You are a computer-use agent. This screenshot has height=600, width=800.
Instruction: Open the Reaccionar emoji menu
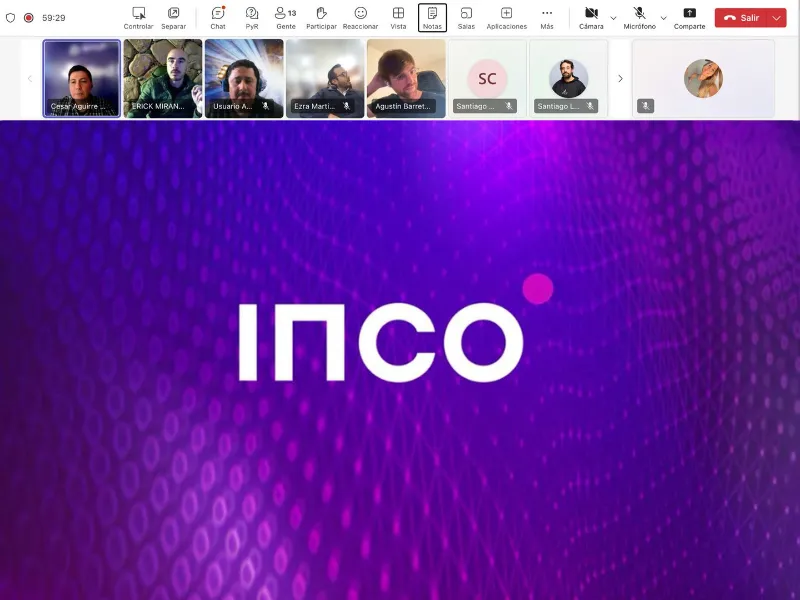coord(360,17)
